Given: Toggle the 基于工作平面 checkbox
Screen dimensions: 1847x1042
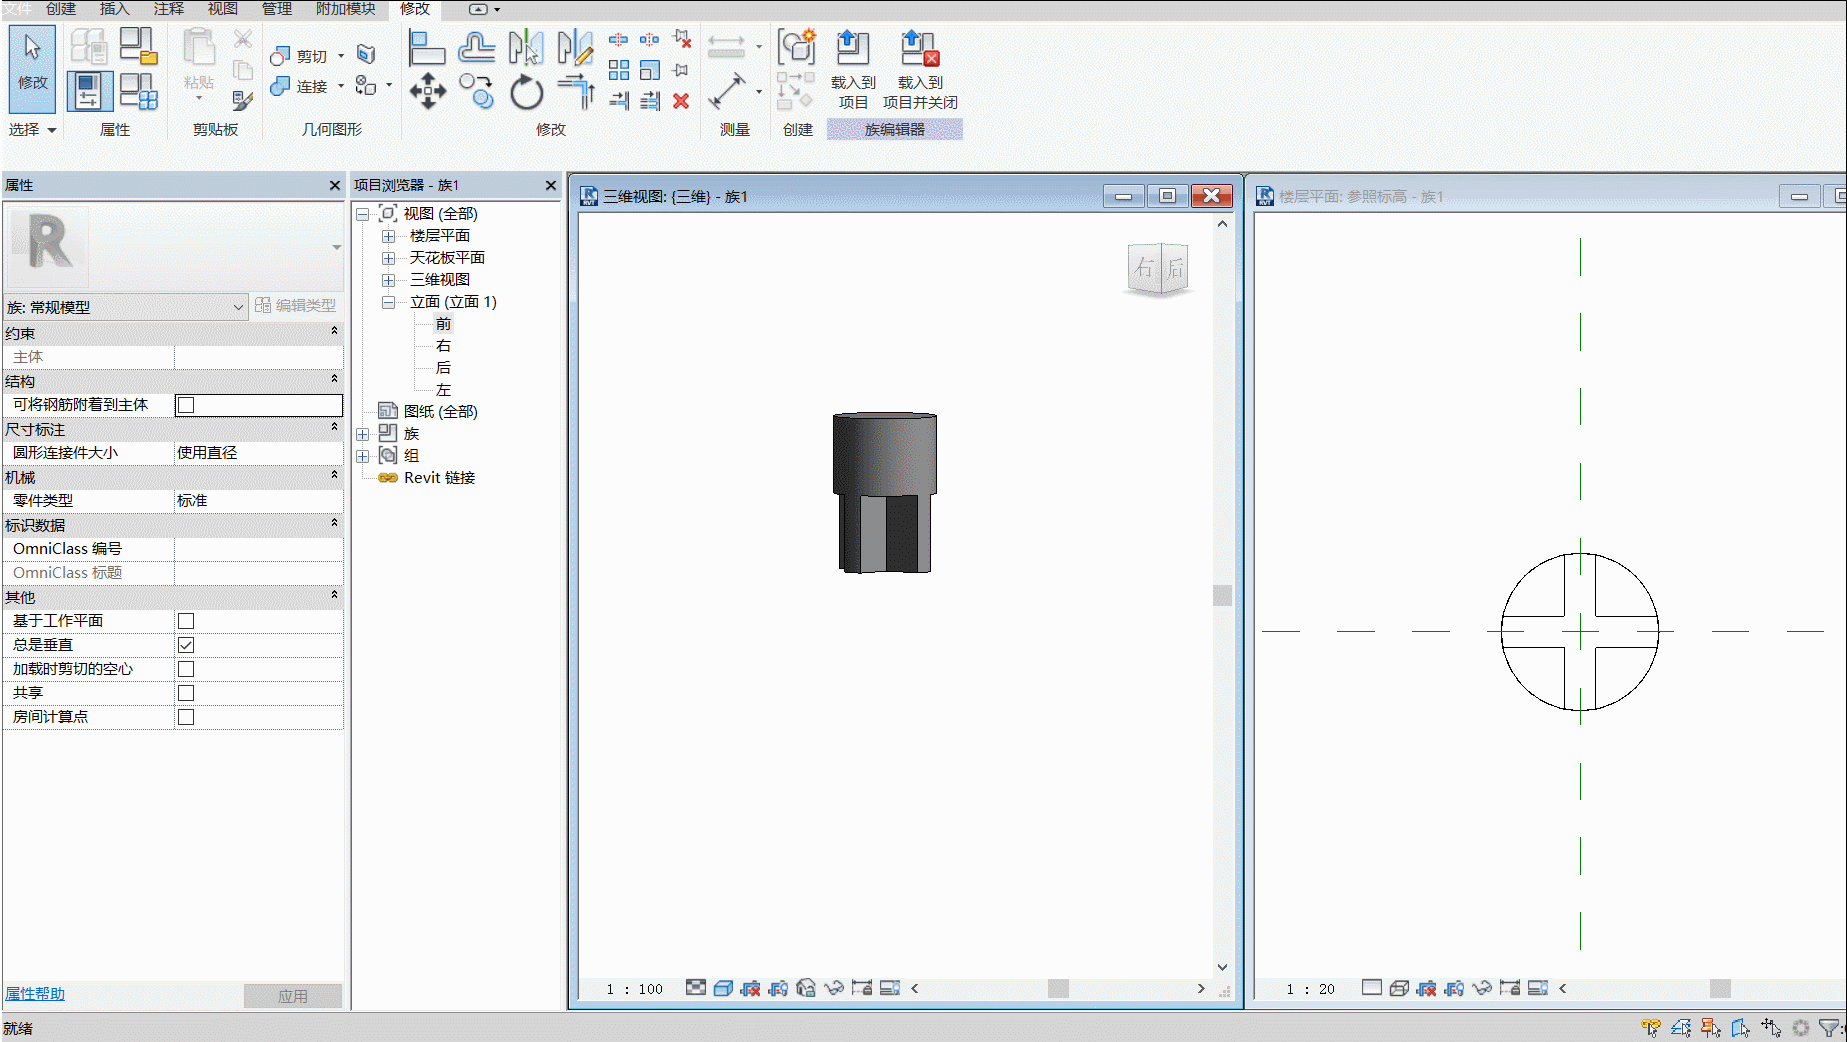Looking at the screenshot, I should (186, 621).
